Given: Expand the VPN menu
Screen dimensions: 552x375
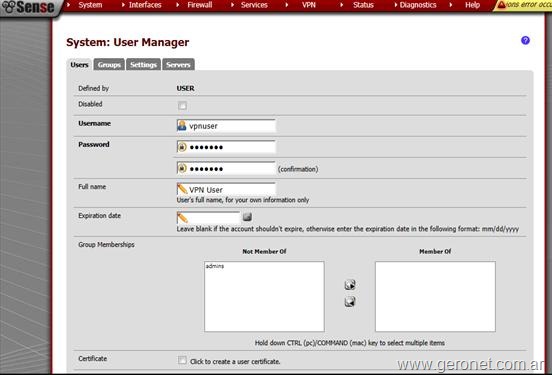Looking at the screenshot, I should [309, 5].
